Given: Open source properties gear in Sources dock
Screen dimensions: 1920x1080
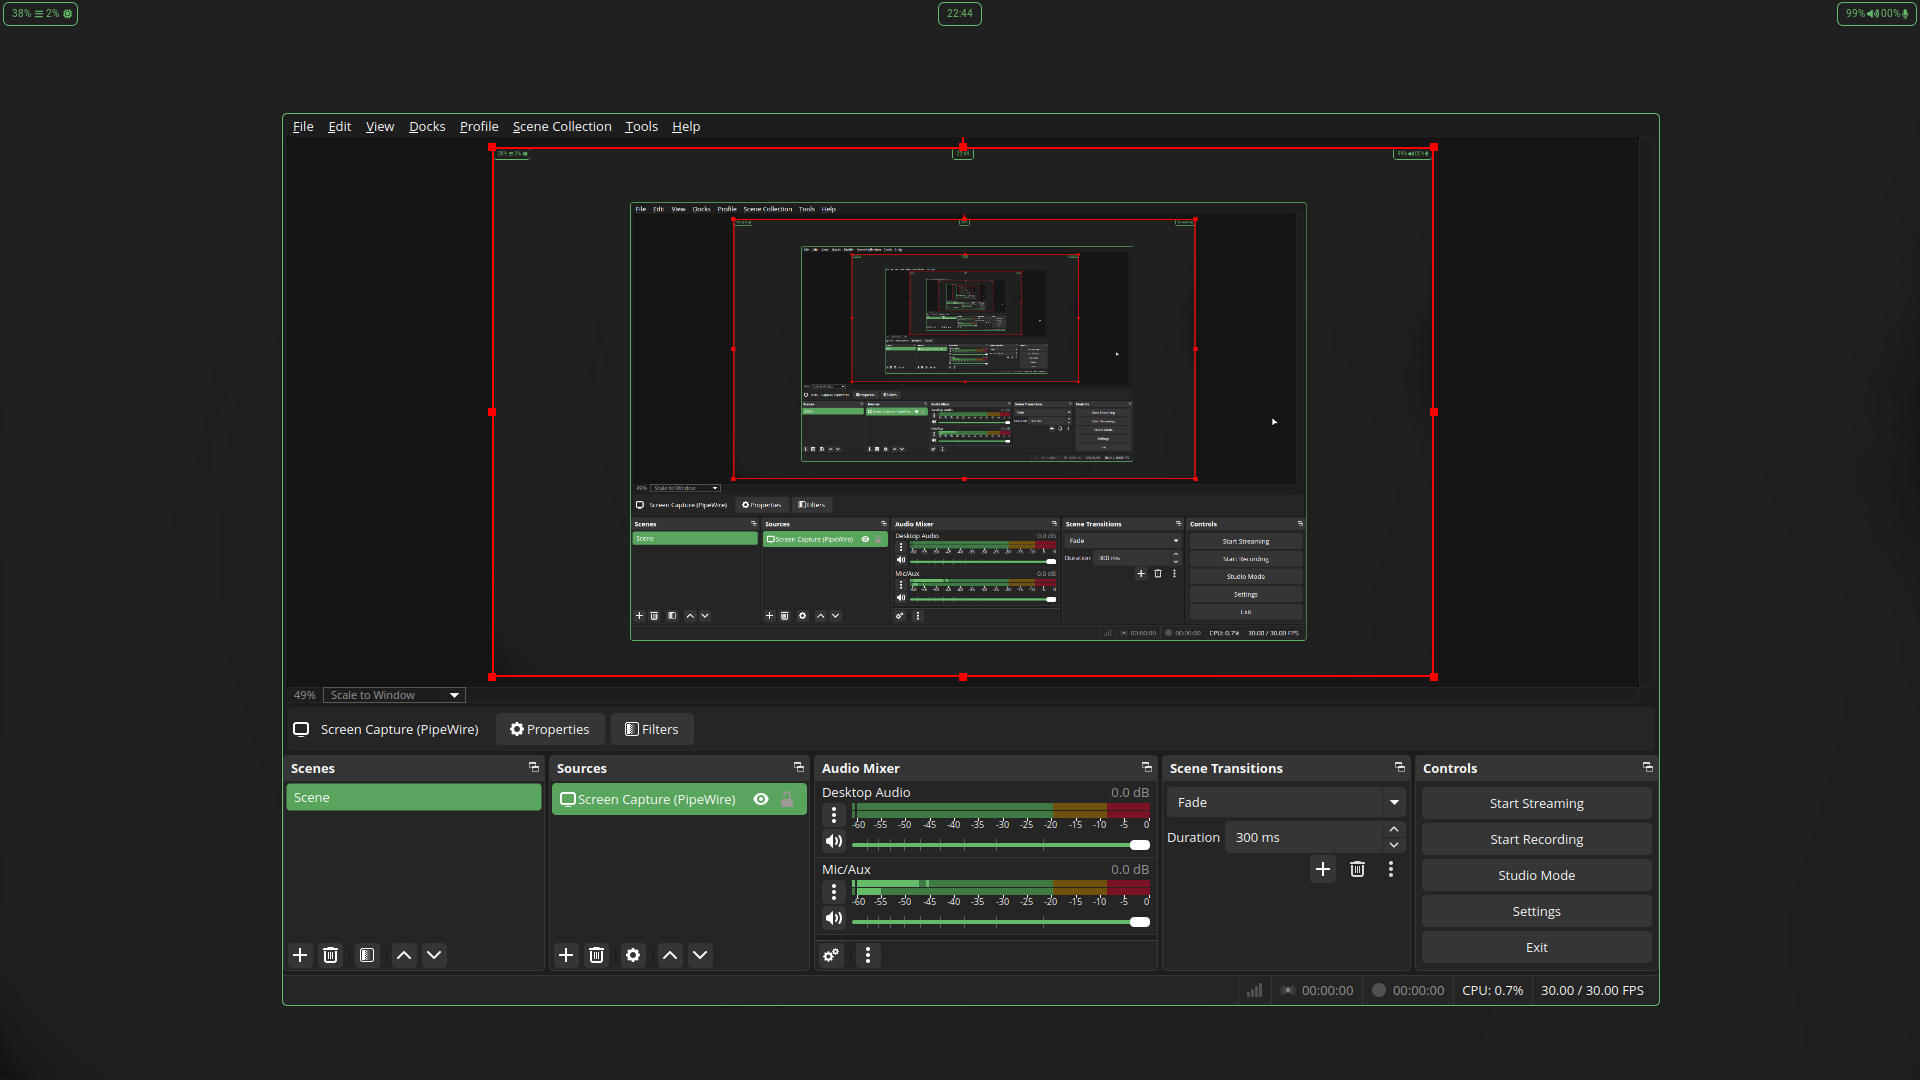Looking at the screenshot, I should click(x=633, y=955).
